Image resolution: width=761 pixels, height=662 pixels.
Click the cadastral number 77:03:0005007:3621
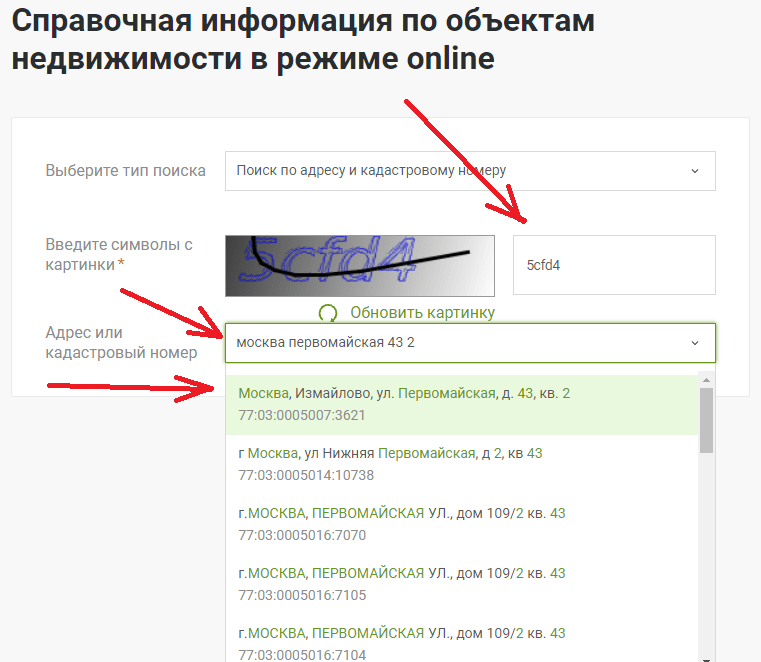click(x=301, y=415)
